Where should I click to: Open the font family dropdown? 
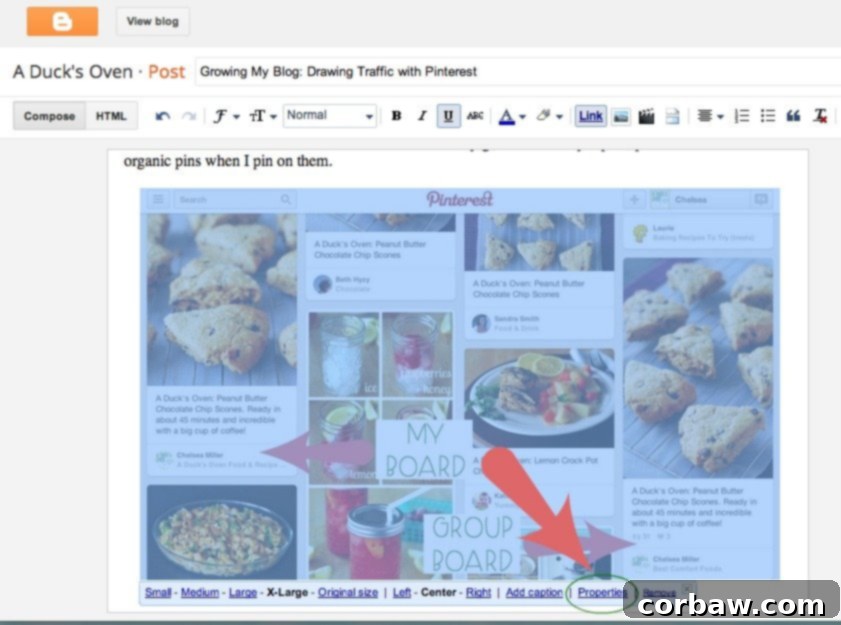pos(222,116)
